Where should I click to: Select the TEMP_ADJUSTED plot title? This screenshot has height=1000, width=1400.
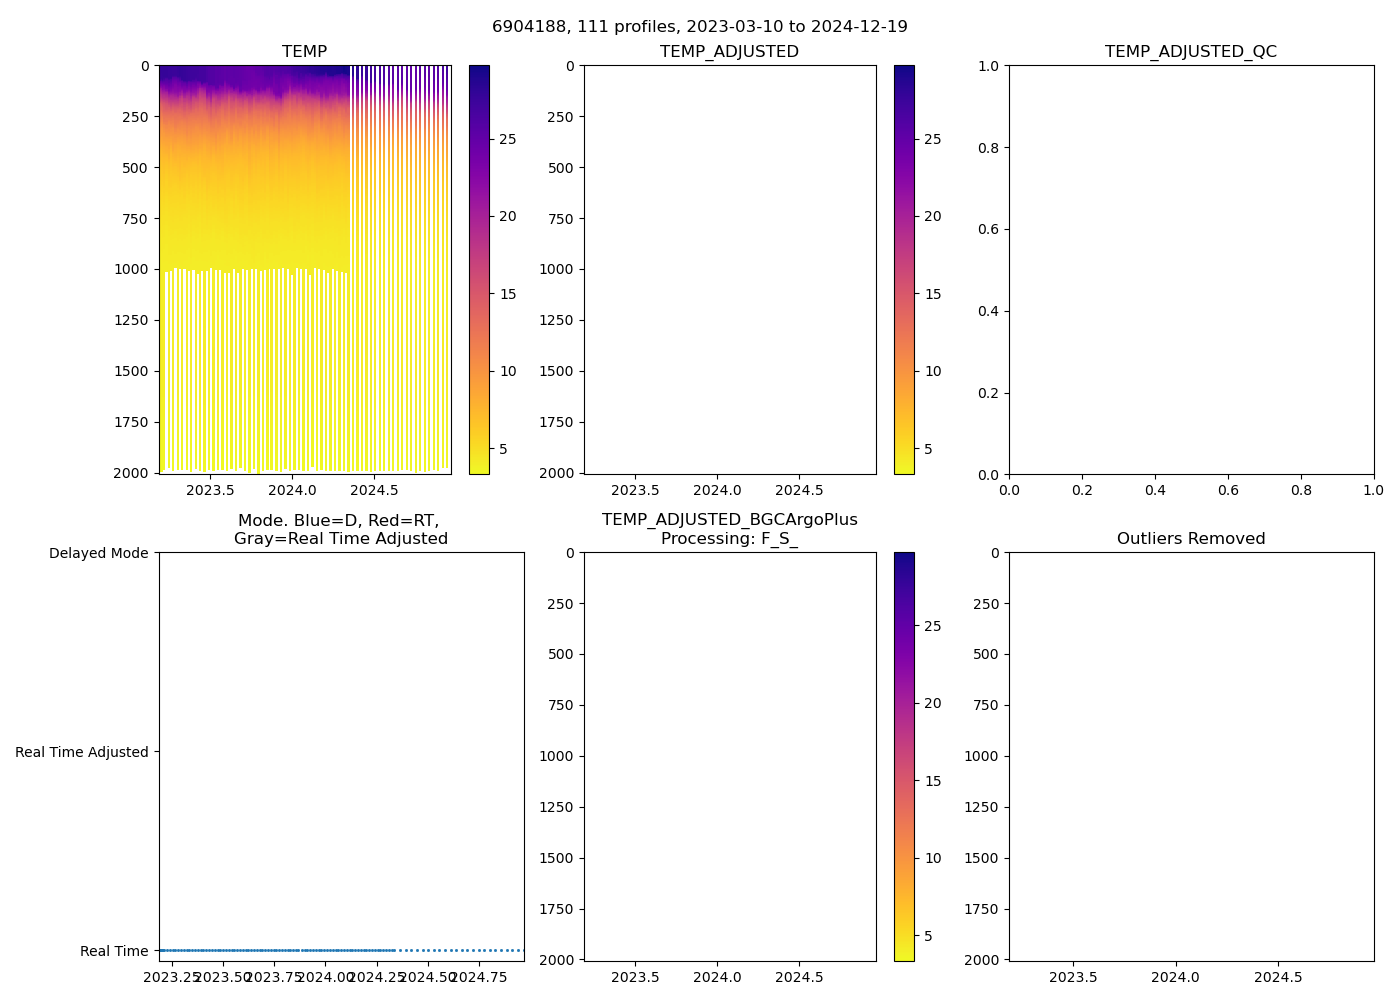pos(729,52)
